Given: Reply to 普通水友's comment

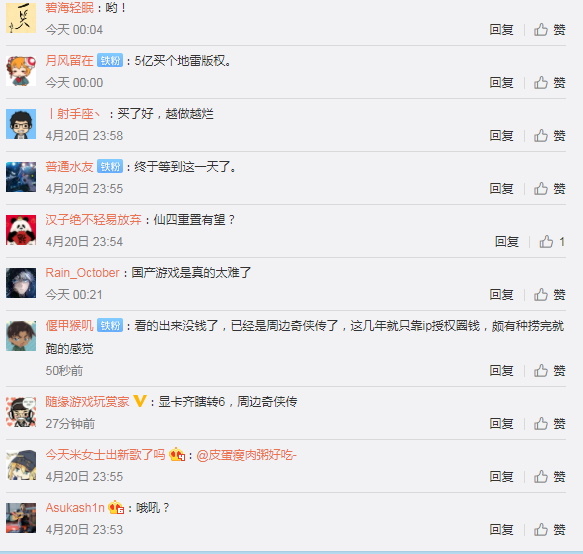Looking at the screenshot, I should tap(501, 189).
